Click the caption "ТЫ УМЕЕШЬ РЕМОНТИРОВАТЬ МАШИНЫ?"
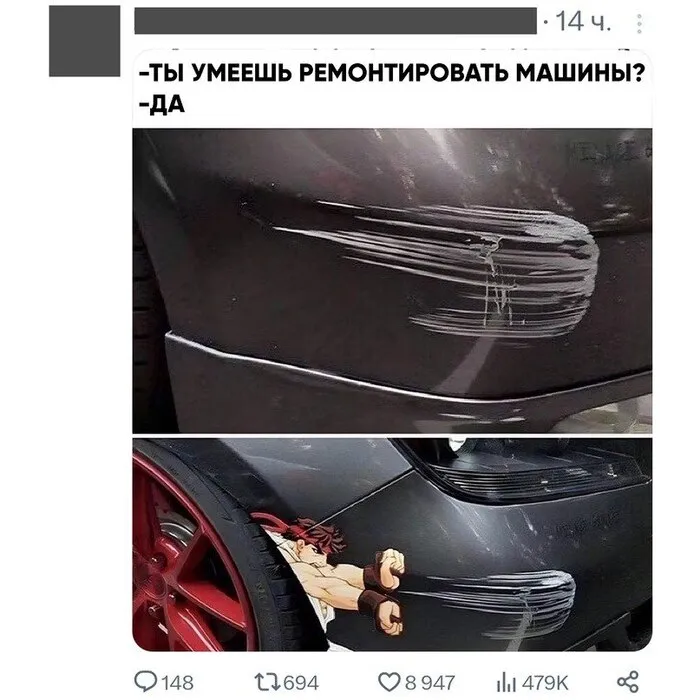This screenshot has height=700, width=700. click(392, 73)
